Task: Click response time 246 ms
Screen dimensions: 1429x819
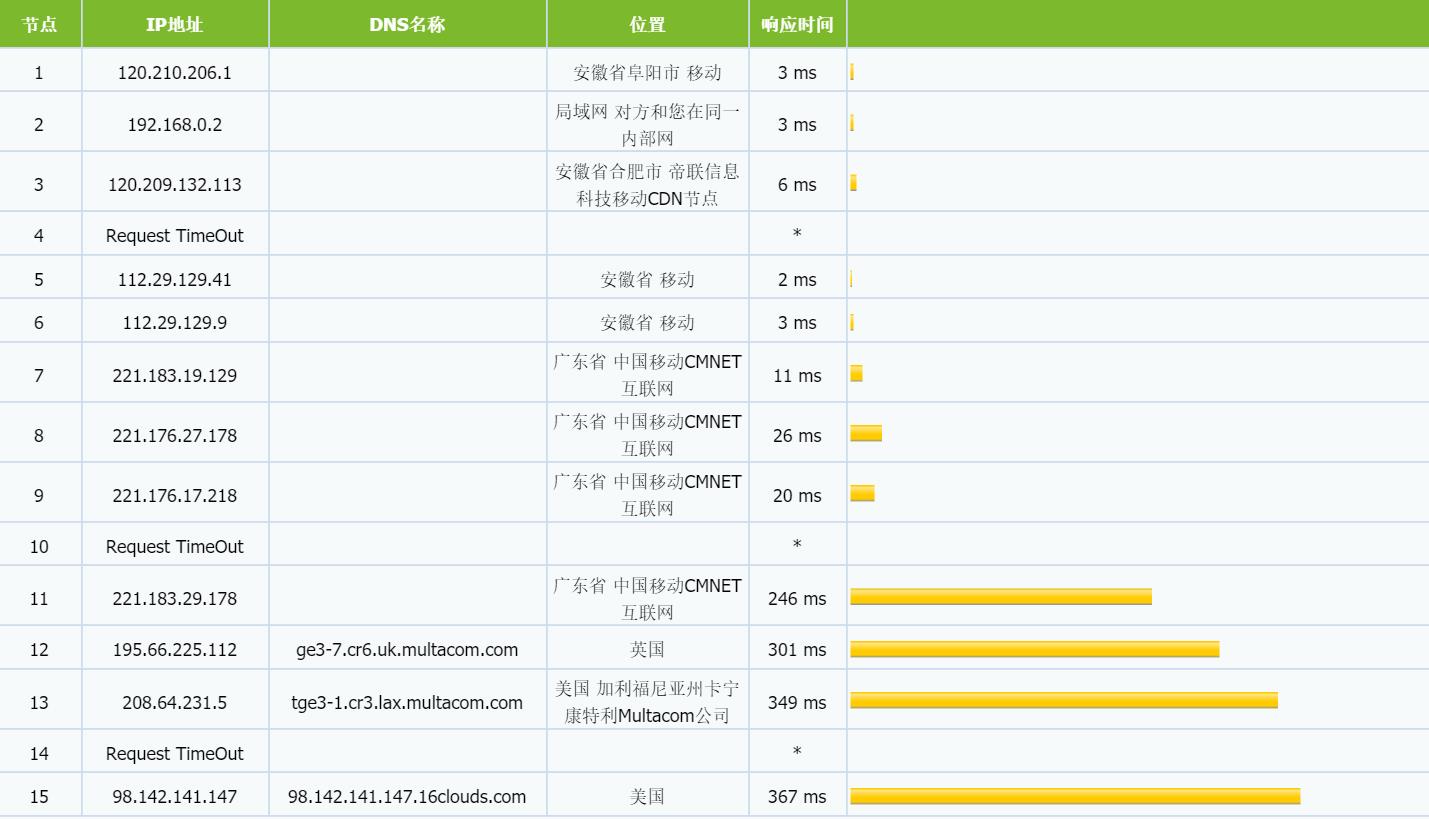Action: point(797,599)
